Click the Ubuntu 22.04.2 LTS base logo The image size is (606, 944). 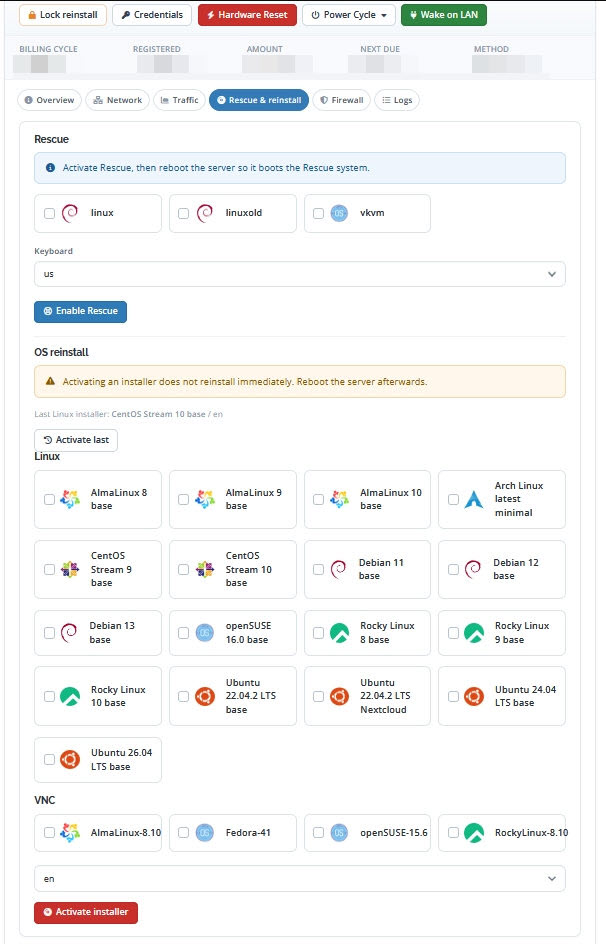205,697
